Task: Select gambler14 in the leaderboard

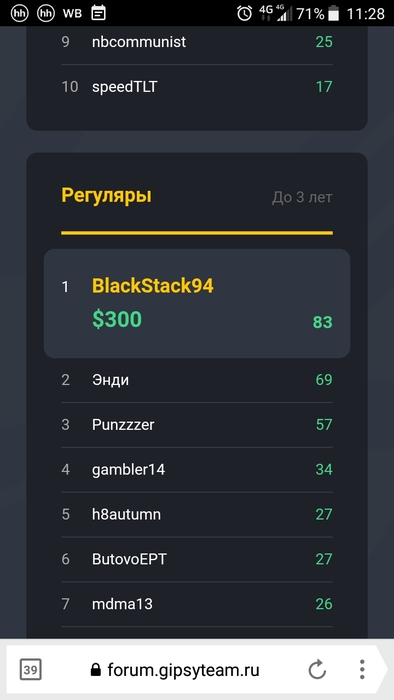Action: [x=197, y=470]
